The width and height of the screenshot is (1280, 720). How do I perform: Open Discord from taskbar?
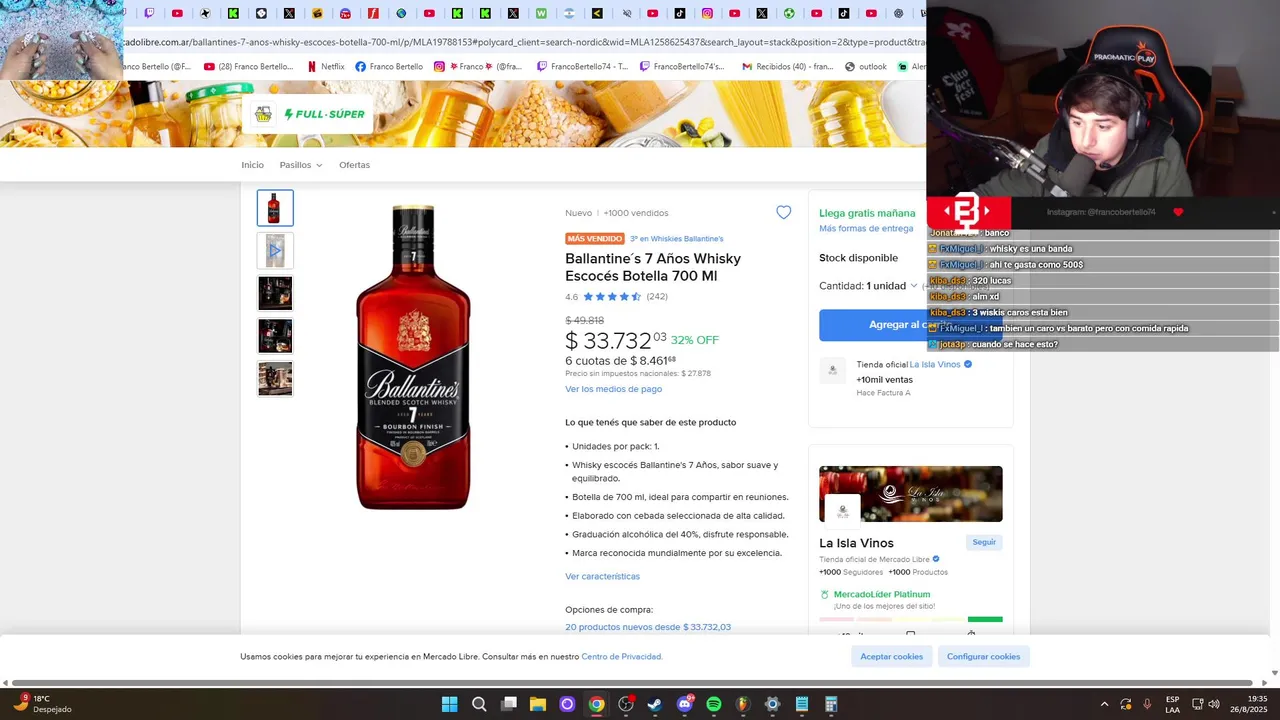[685, 704]
